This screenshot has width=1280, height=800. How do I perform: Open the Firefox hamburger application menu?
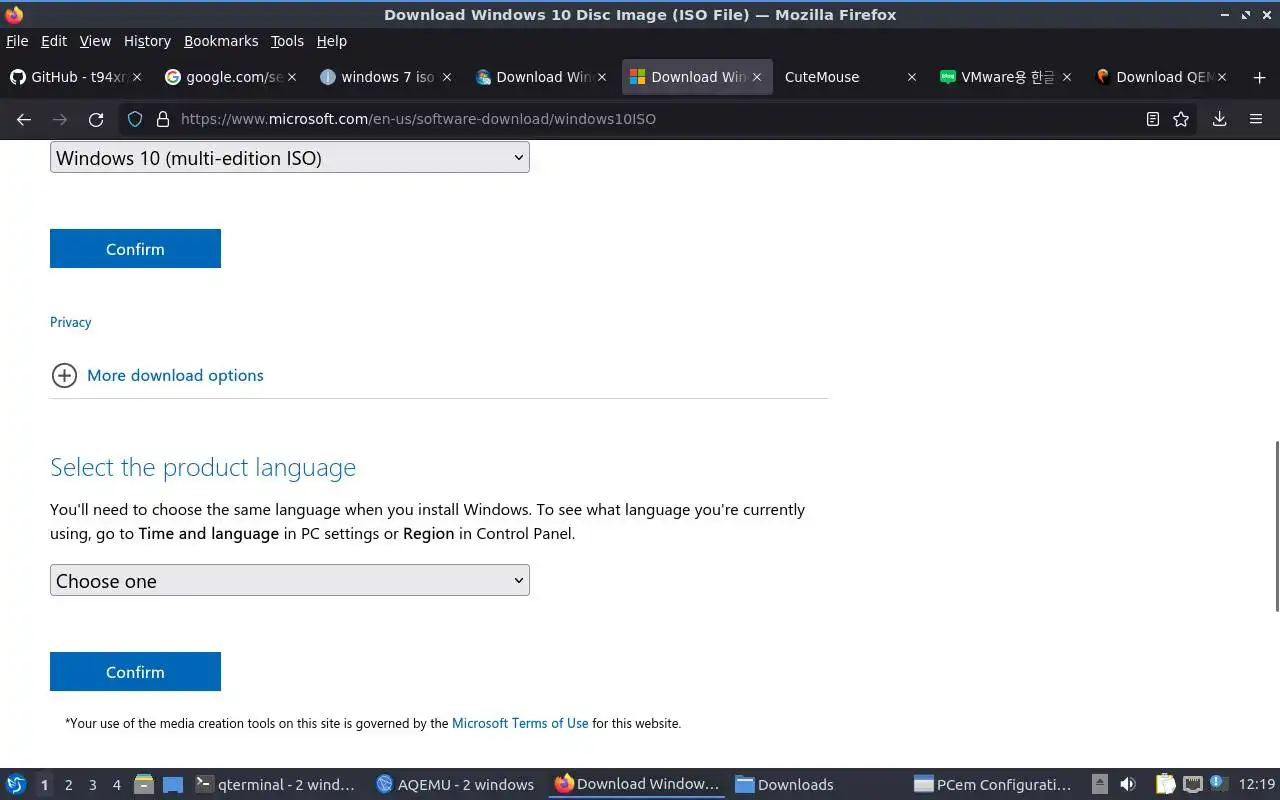click(1256, 119)
